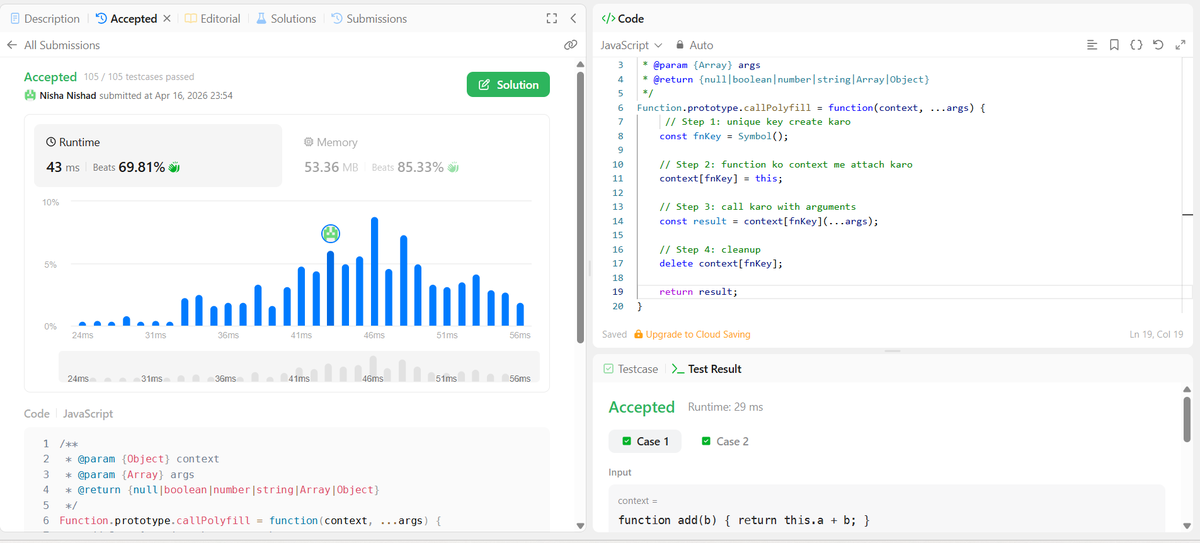1200x543 pixels.
Task: Click '105 / 105 testcases passed' text
Action: point(140,77)
